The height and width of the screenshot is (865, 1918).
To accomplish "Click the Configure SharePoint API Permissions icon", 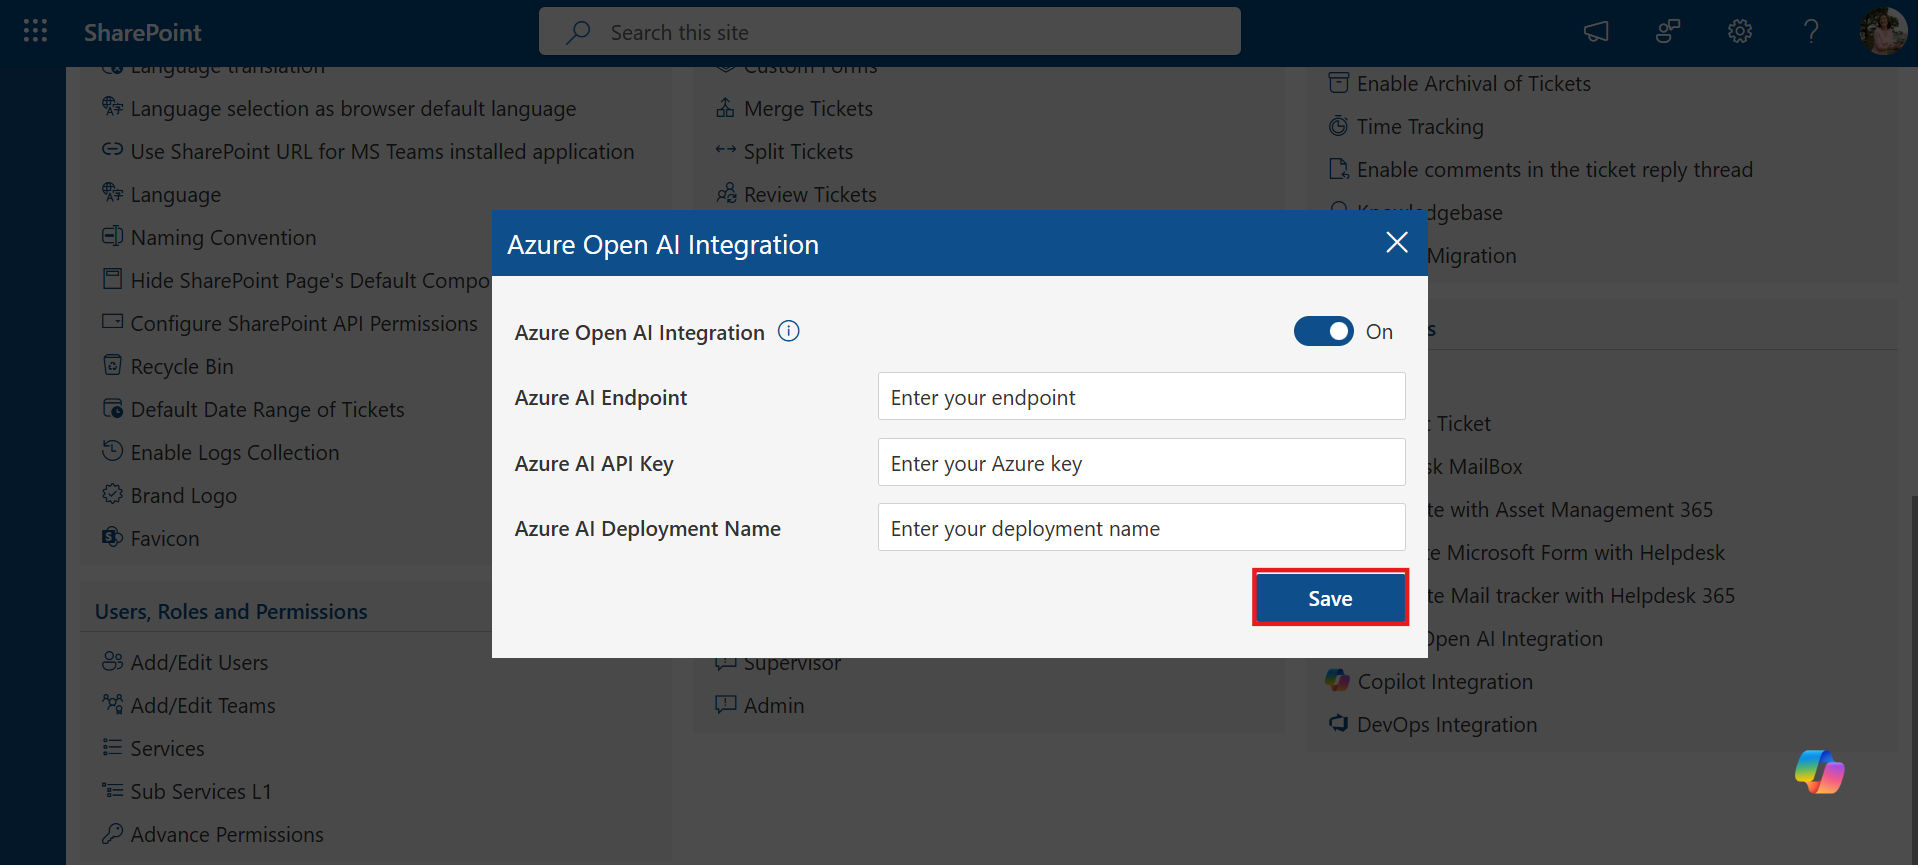I will pyautogui.click(x=112, y=322).
